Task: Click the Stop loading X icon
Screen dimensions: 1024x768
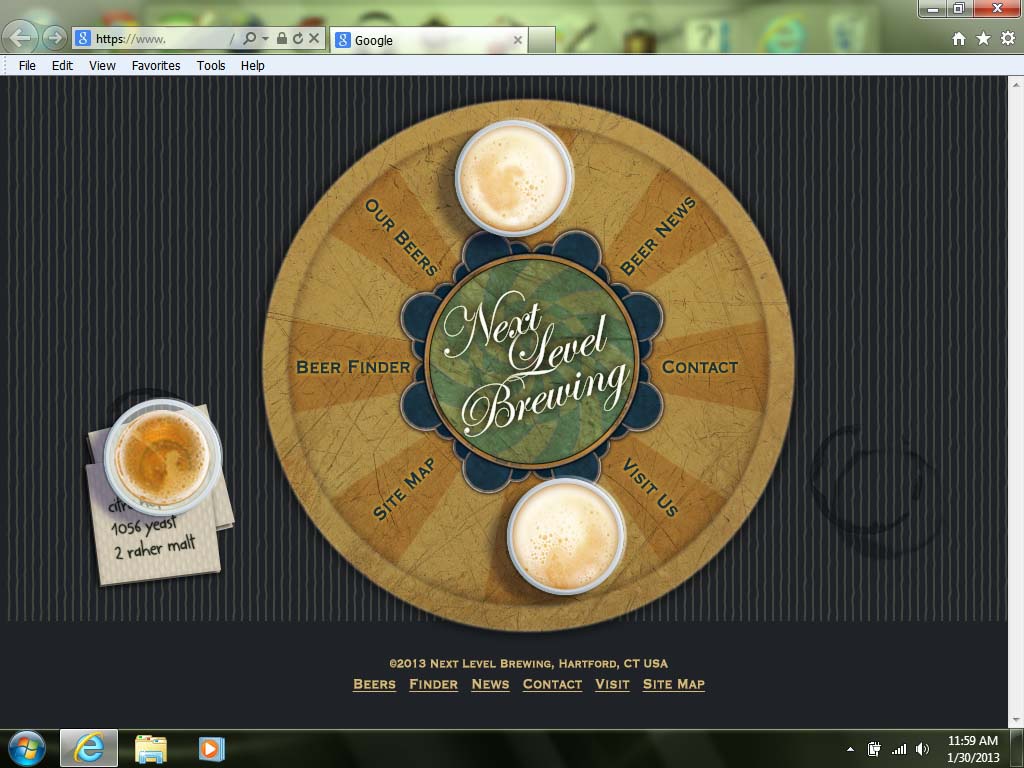Action: (x=313, y=38)
